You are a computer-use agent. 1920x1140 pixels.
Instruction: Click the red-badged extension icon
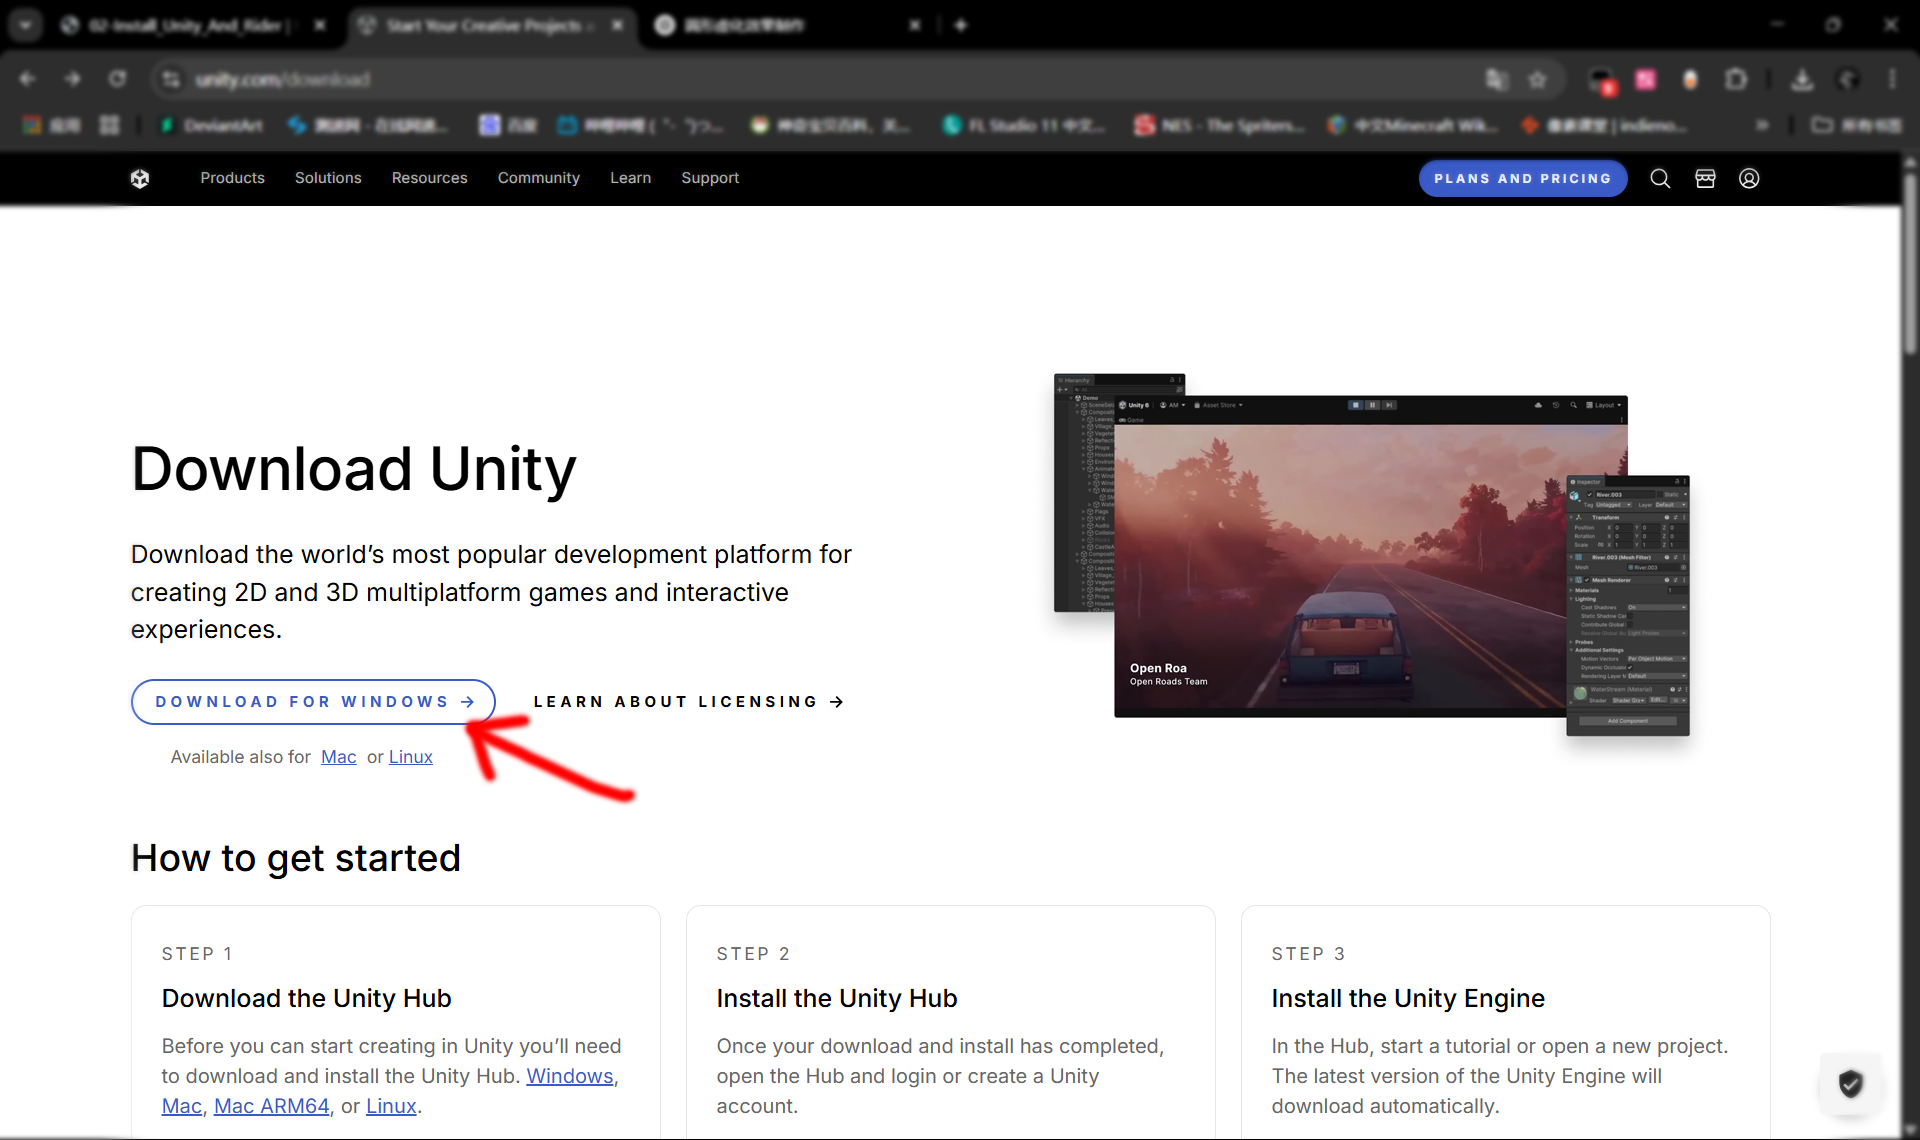[x=1602, y=80]
